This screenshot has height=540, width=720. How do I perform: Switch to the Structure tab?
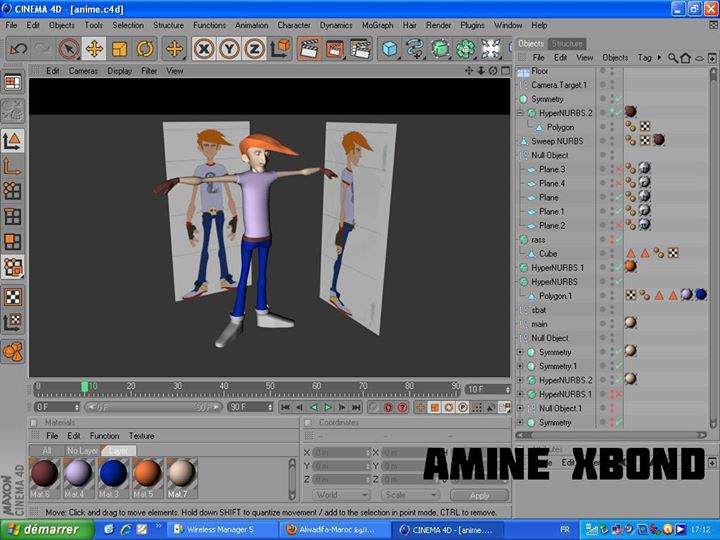coord(567,44)
